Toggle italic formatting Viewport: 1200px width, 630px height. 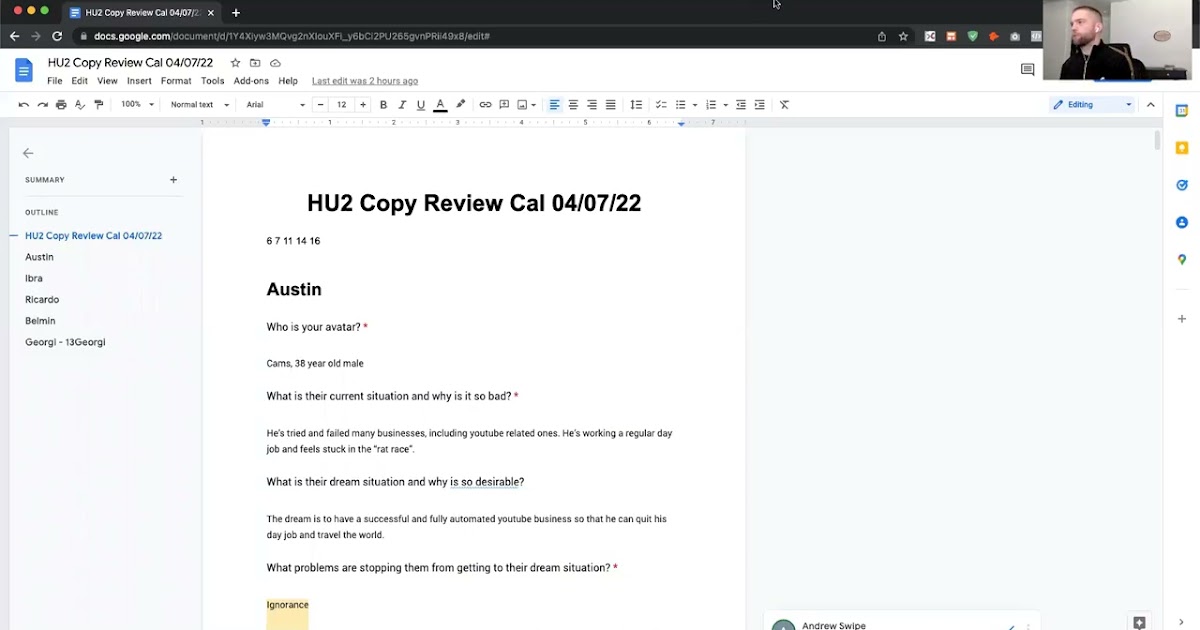[x=402, y=105]
